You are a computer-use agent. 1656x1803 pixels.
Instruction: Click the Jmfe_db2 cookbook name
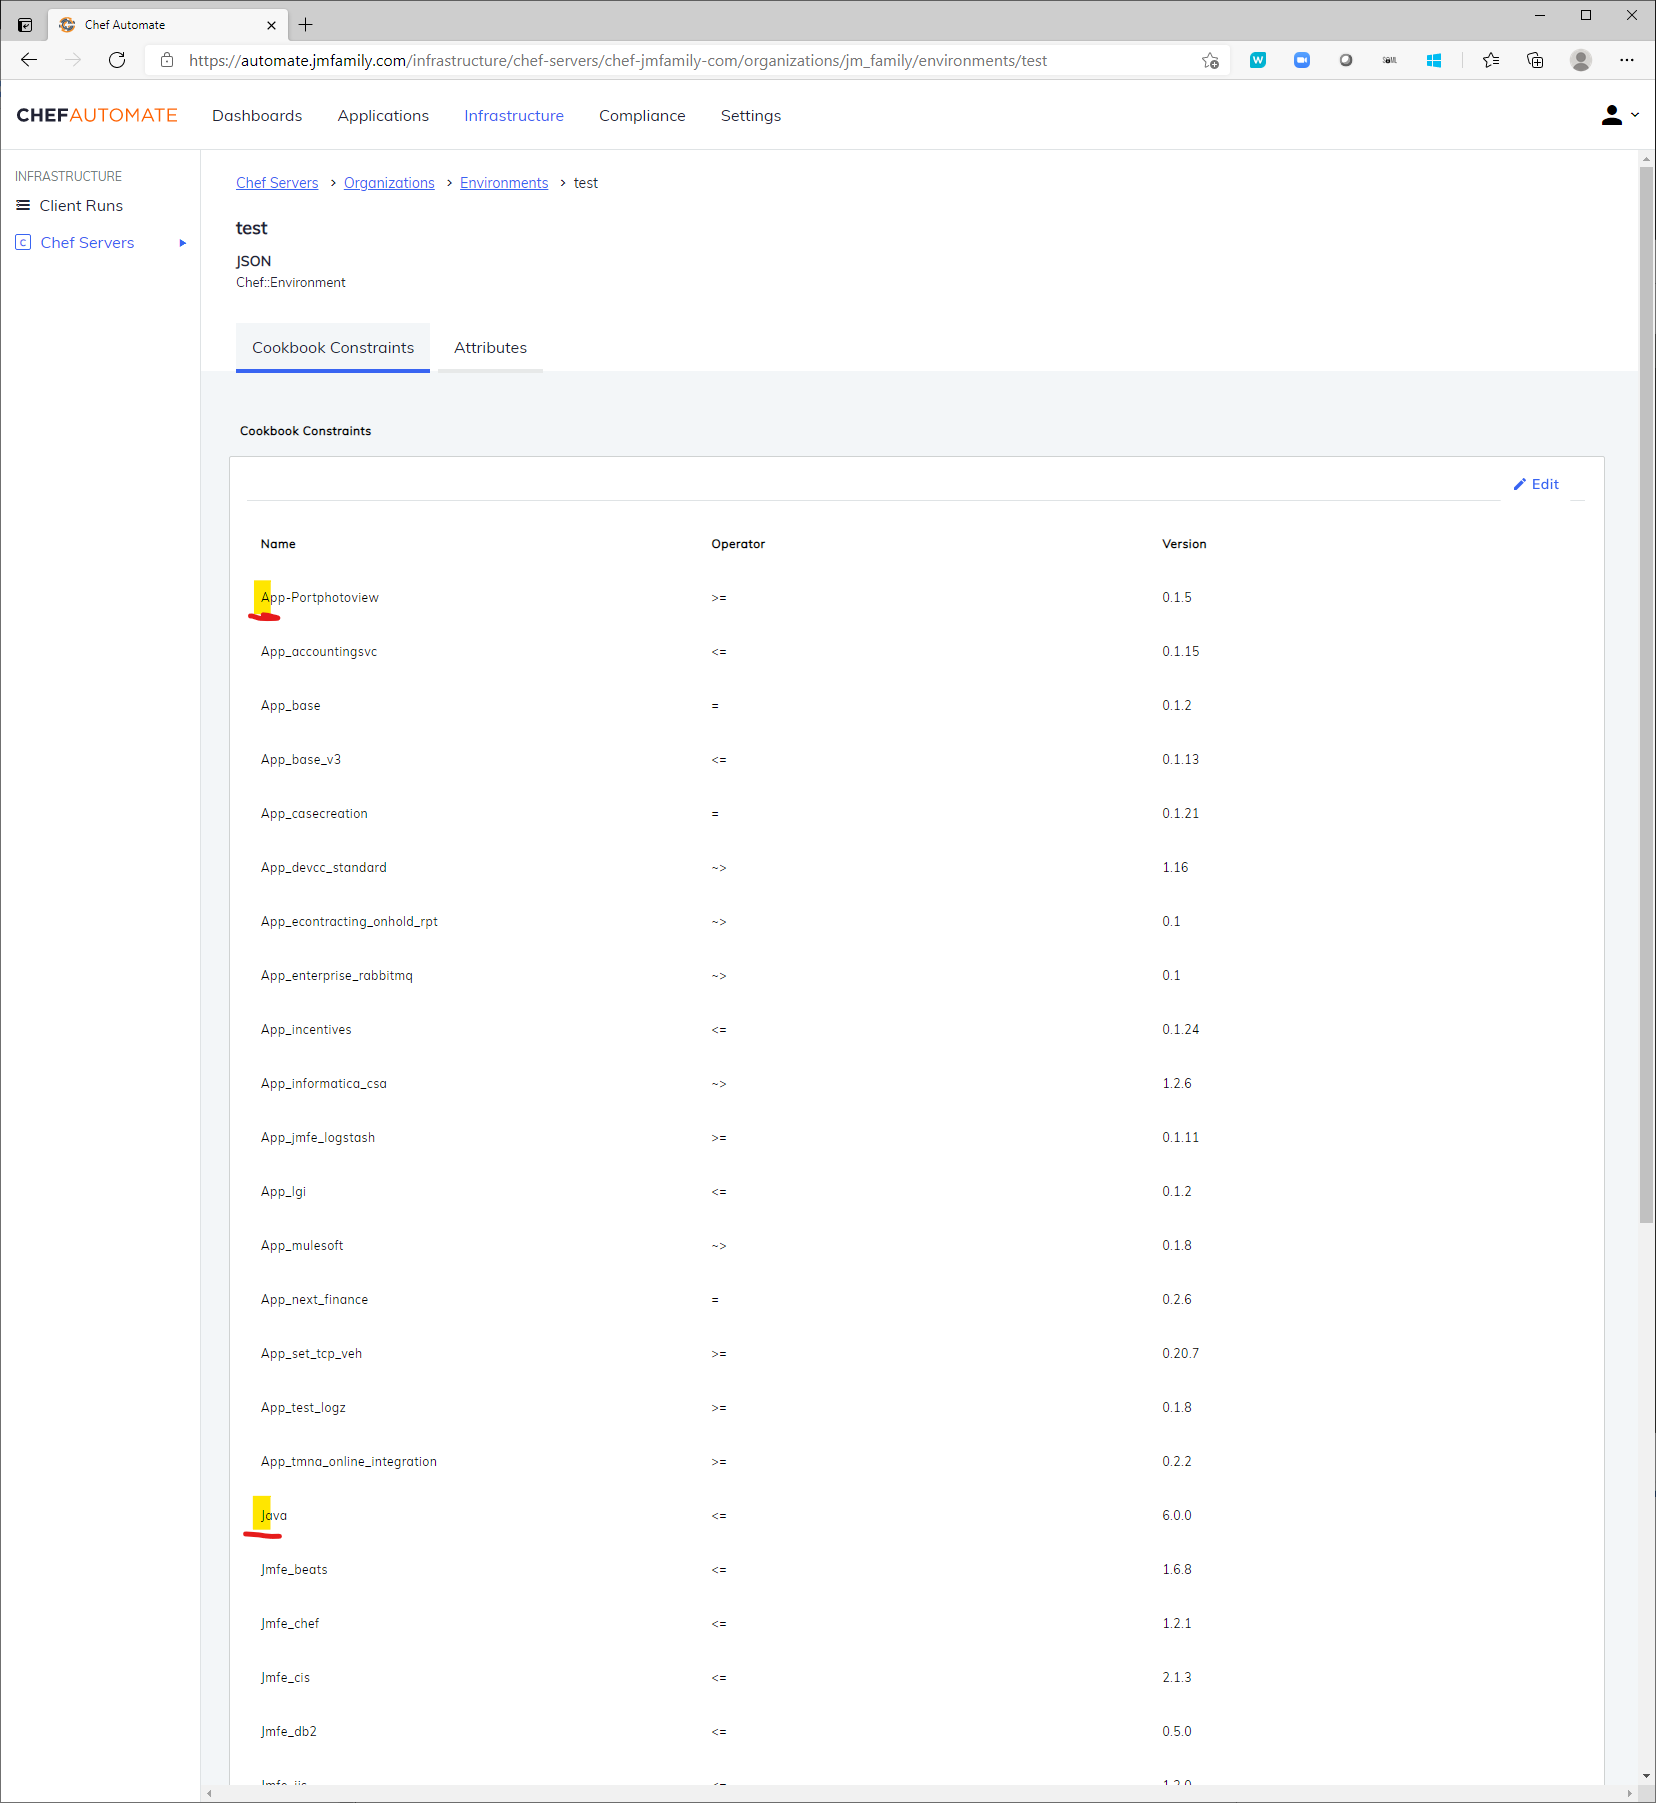289,1731
